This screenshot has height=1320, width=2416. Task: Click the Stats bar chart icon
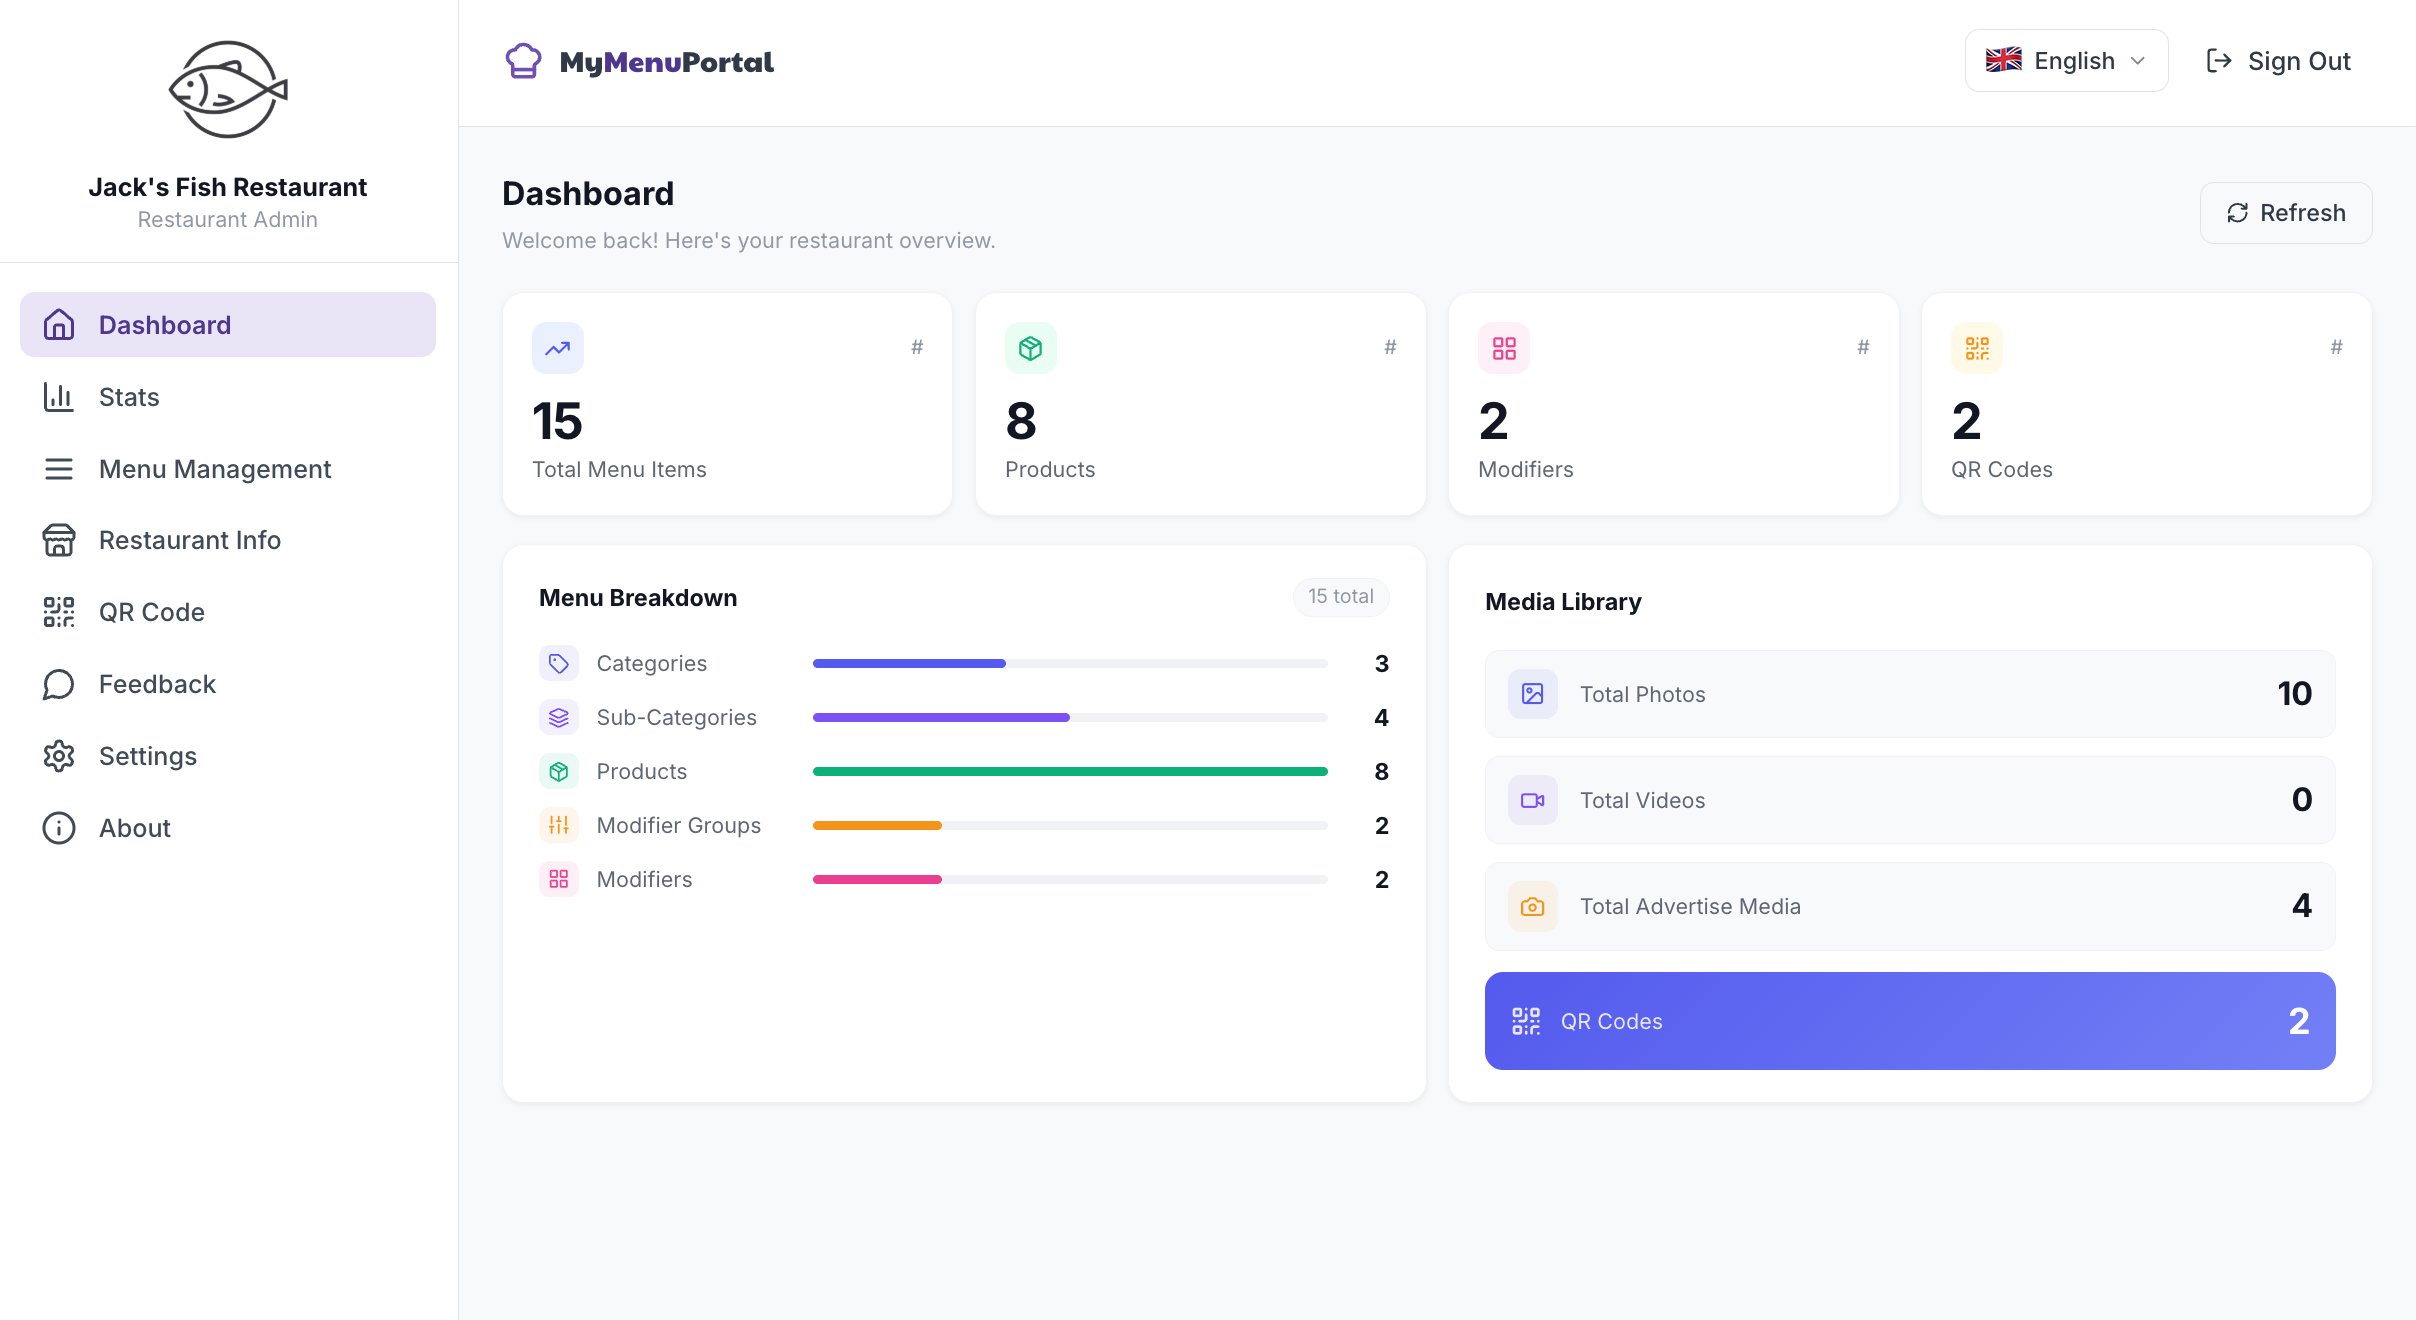[x=59, y=397]
